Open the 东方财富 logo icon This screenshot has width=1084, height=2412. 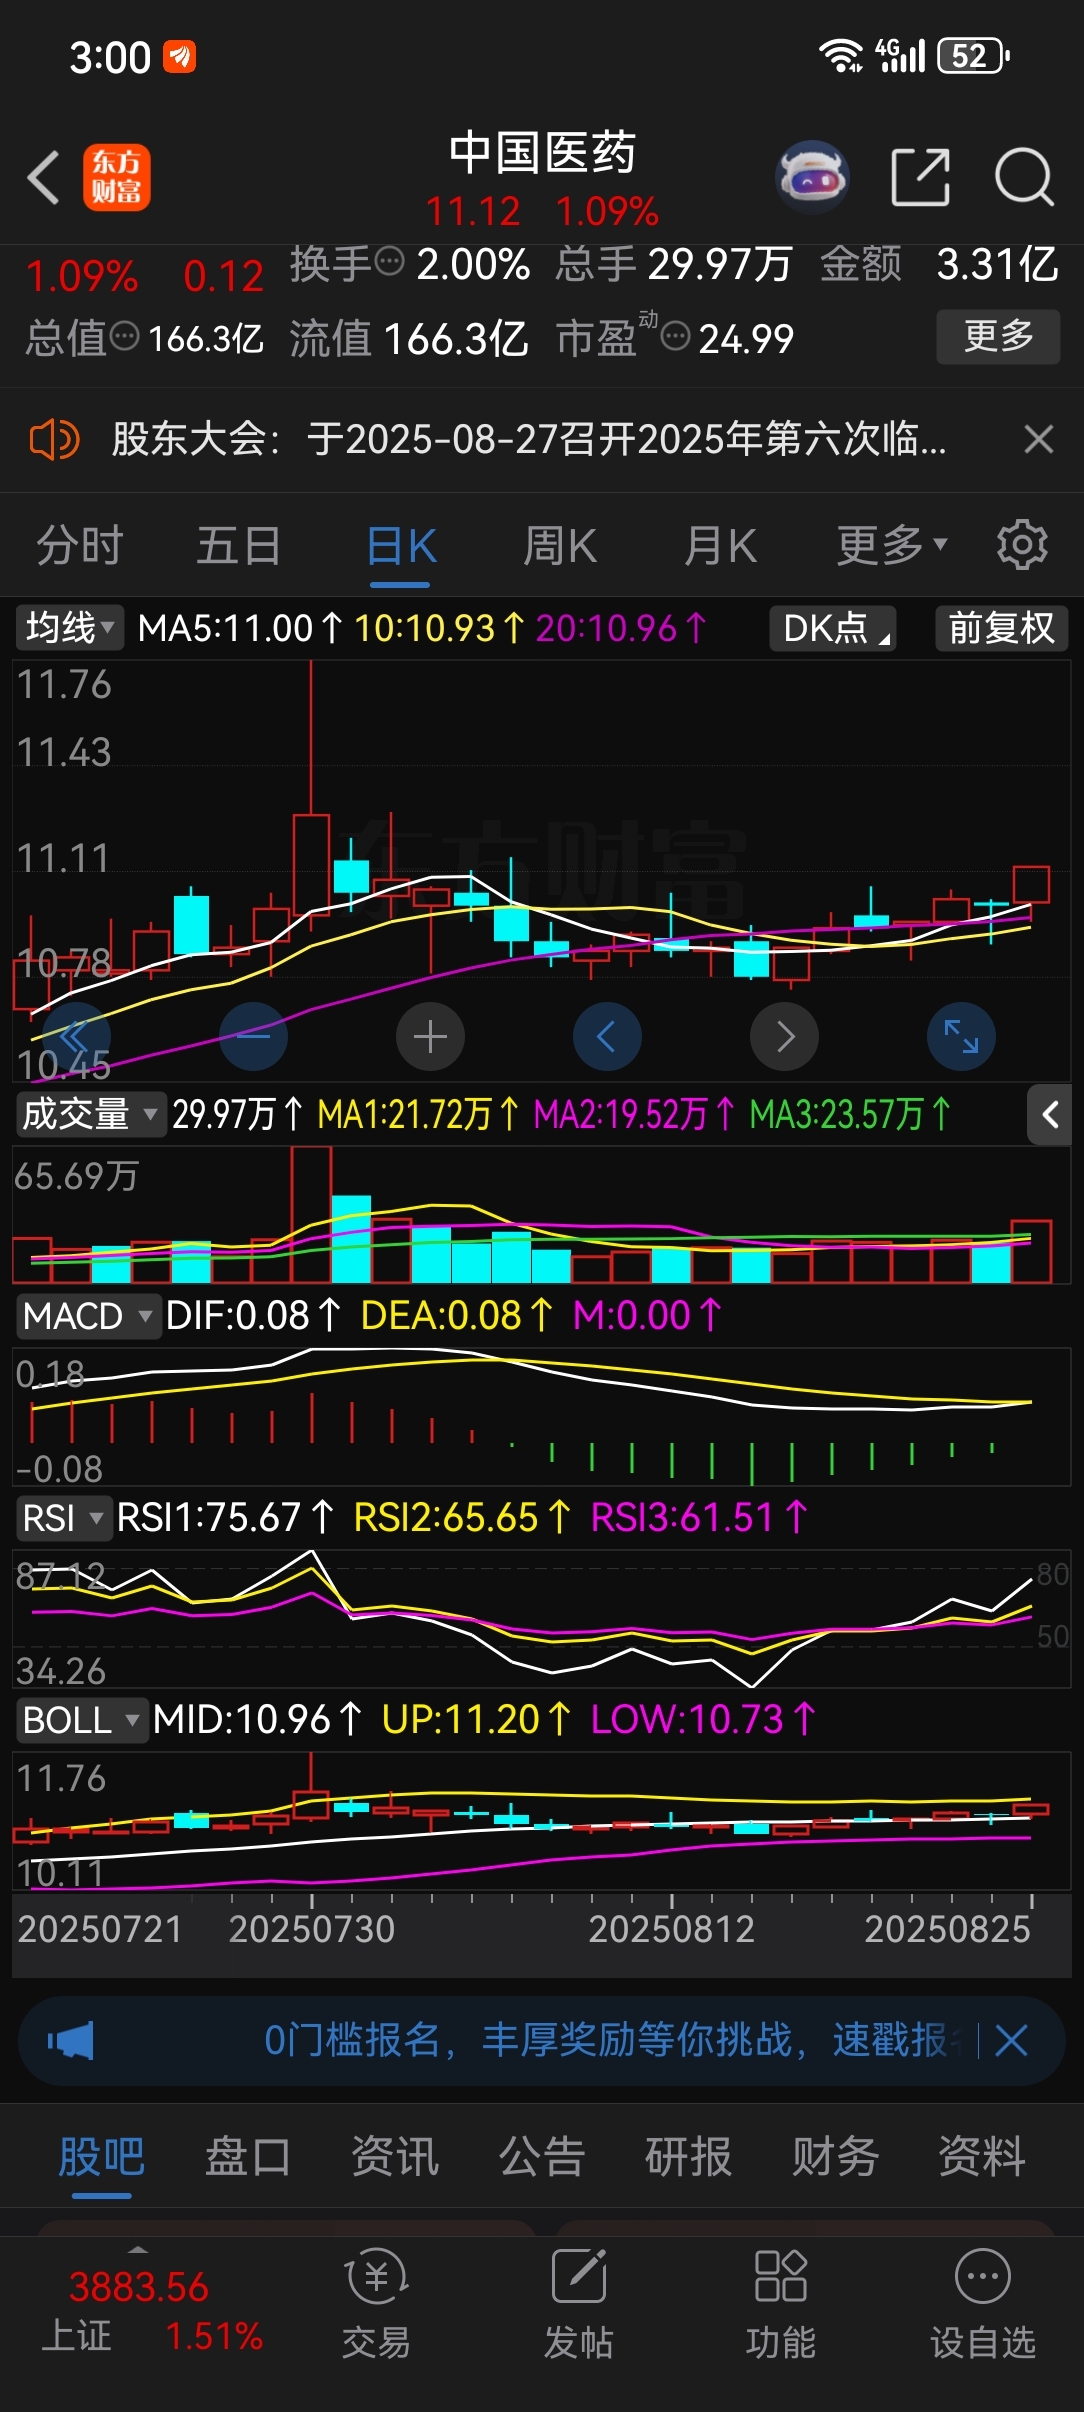pos(117,178)
